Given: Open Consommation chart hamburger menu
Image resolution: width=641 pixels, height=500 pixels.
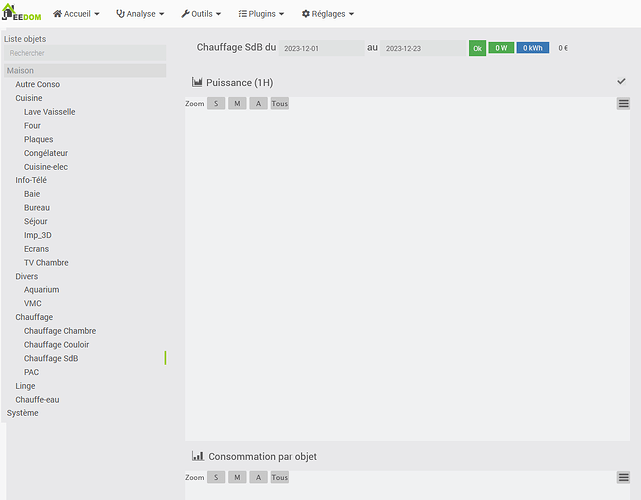Looking at the screenshot, I should click(x=623, y=477).
